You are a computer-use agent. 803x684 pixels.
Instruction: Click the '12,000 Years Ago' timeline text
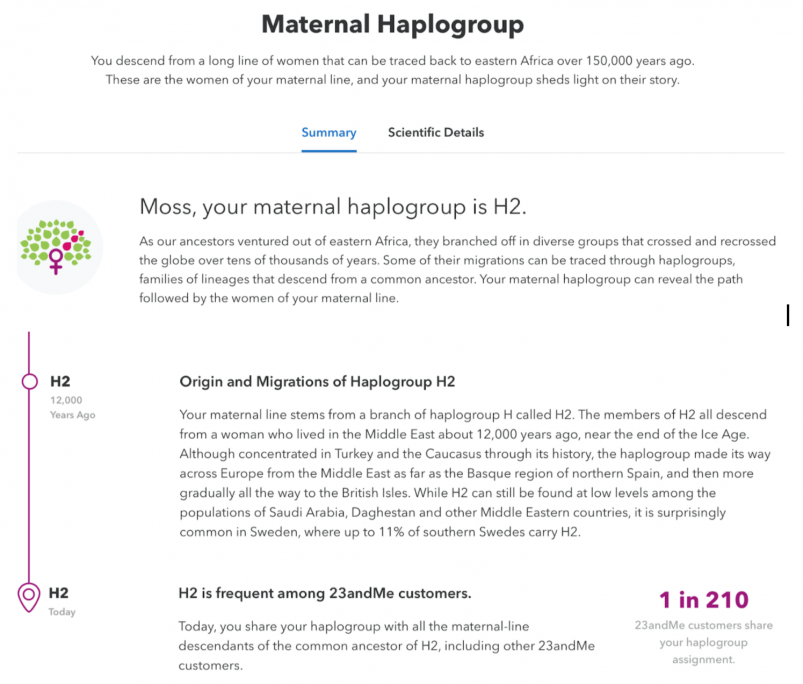pos(72,408)
